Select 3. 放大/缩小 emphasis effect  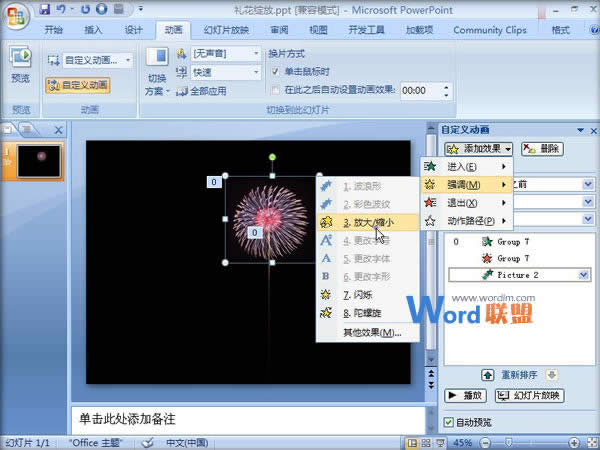(x=368, y=222)
